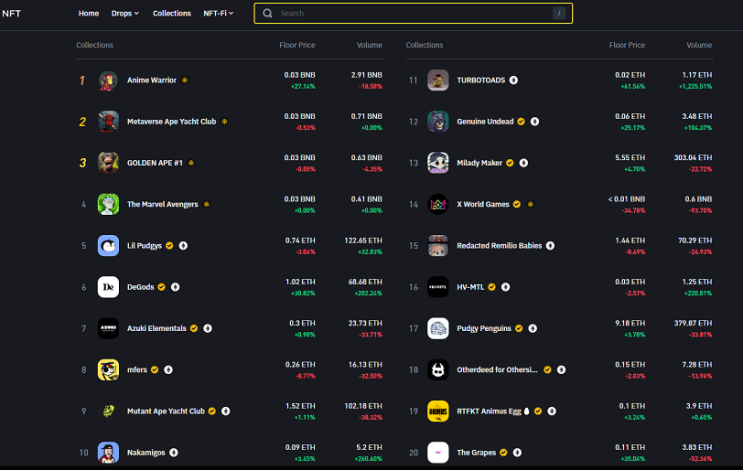The image size is (743, 470).
Task: Click the Pudgy Penguins avatar icon
Action: tap(438, 328)
